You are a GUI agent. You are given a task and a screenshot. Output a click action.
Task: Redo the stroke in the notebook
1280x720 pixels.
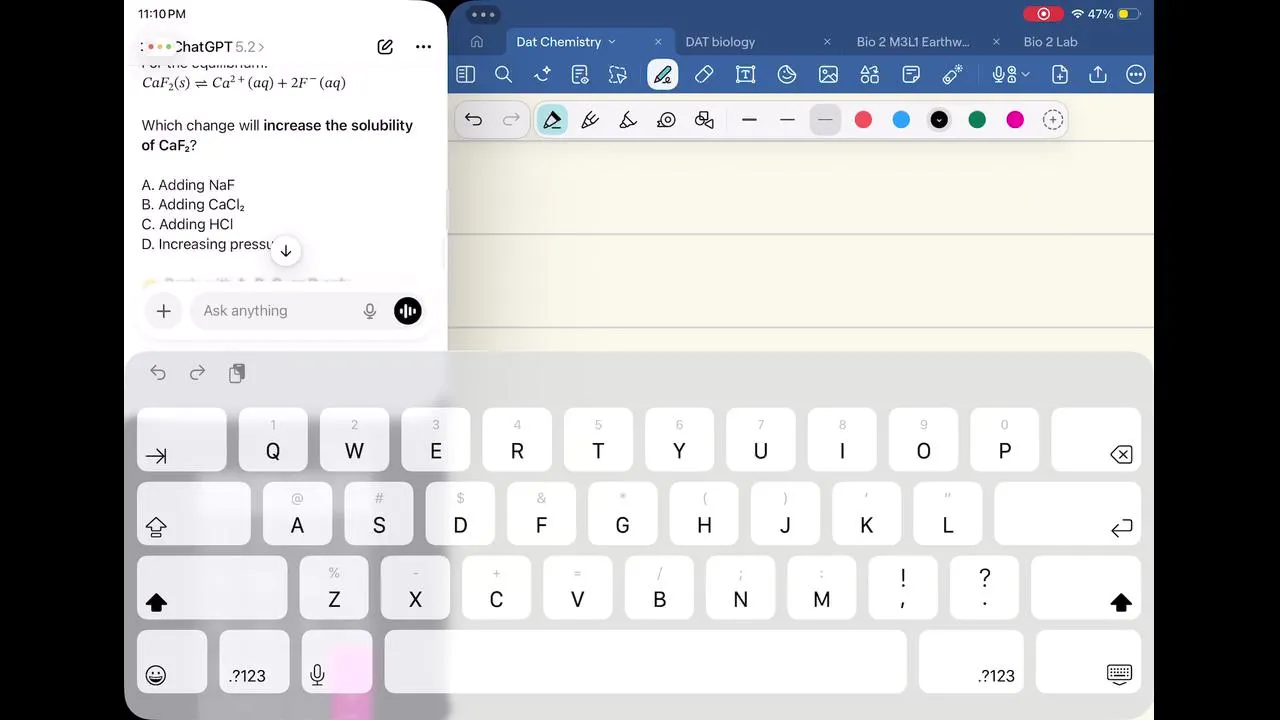[511, 120]
